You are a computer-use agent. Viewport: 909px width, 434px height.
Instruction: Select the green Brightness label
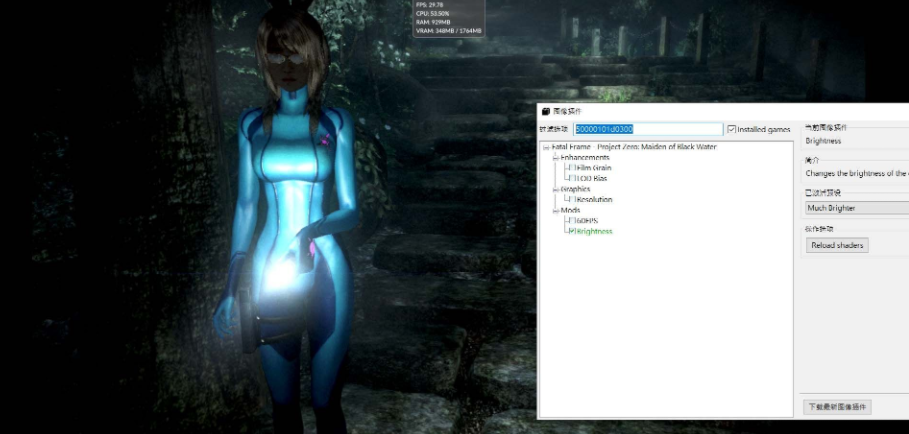pyautogui.click(x=594, y=231)
